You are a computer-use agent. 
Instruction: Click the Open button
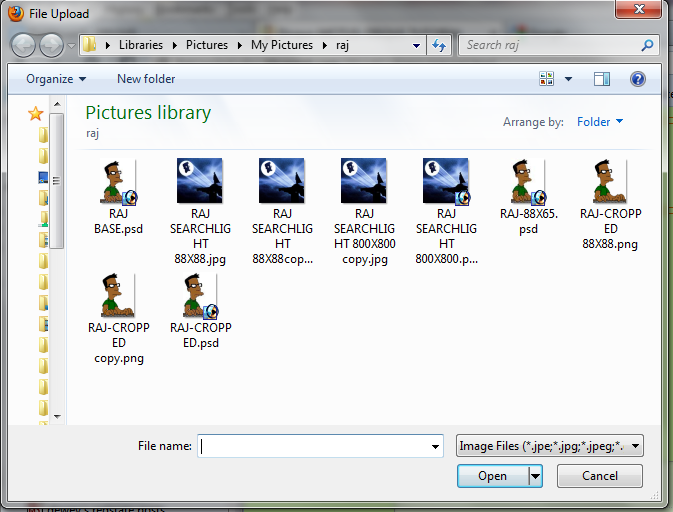493,476
